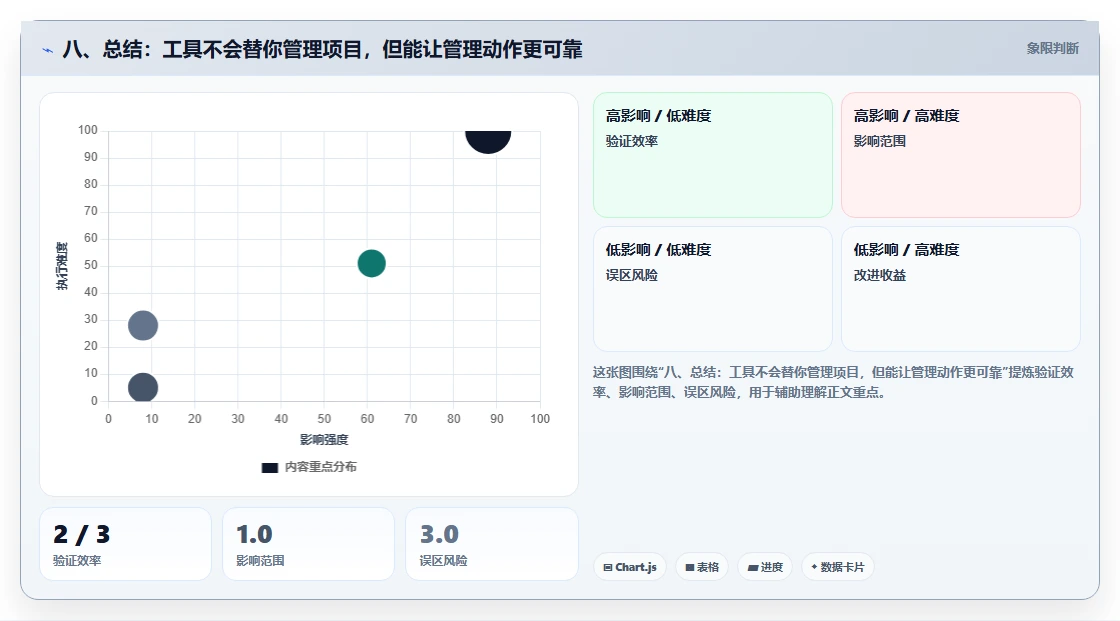Viewport: 1120px width, 621px height.
Task: Open the 2 / 3 验证效率 stat card
Action: (x=126, y=544)
